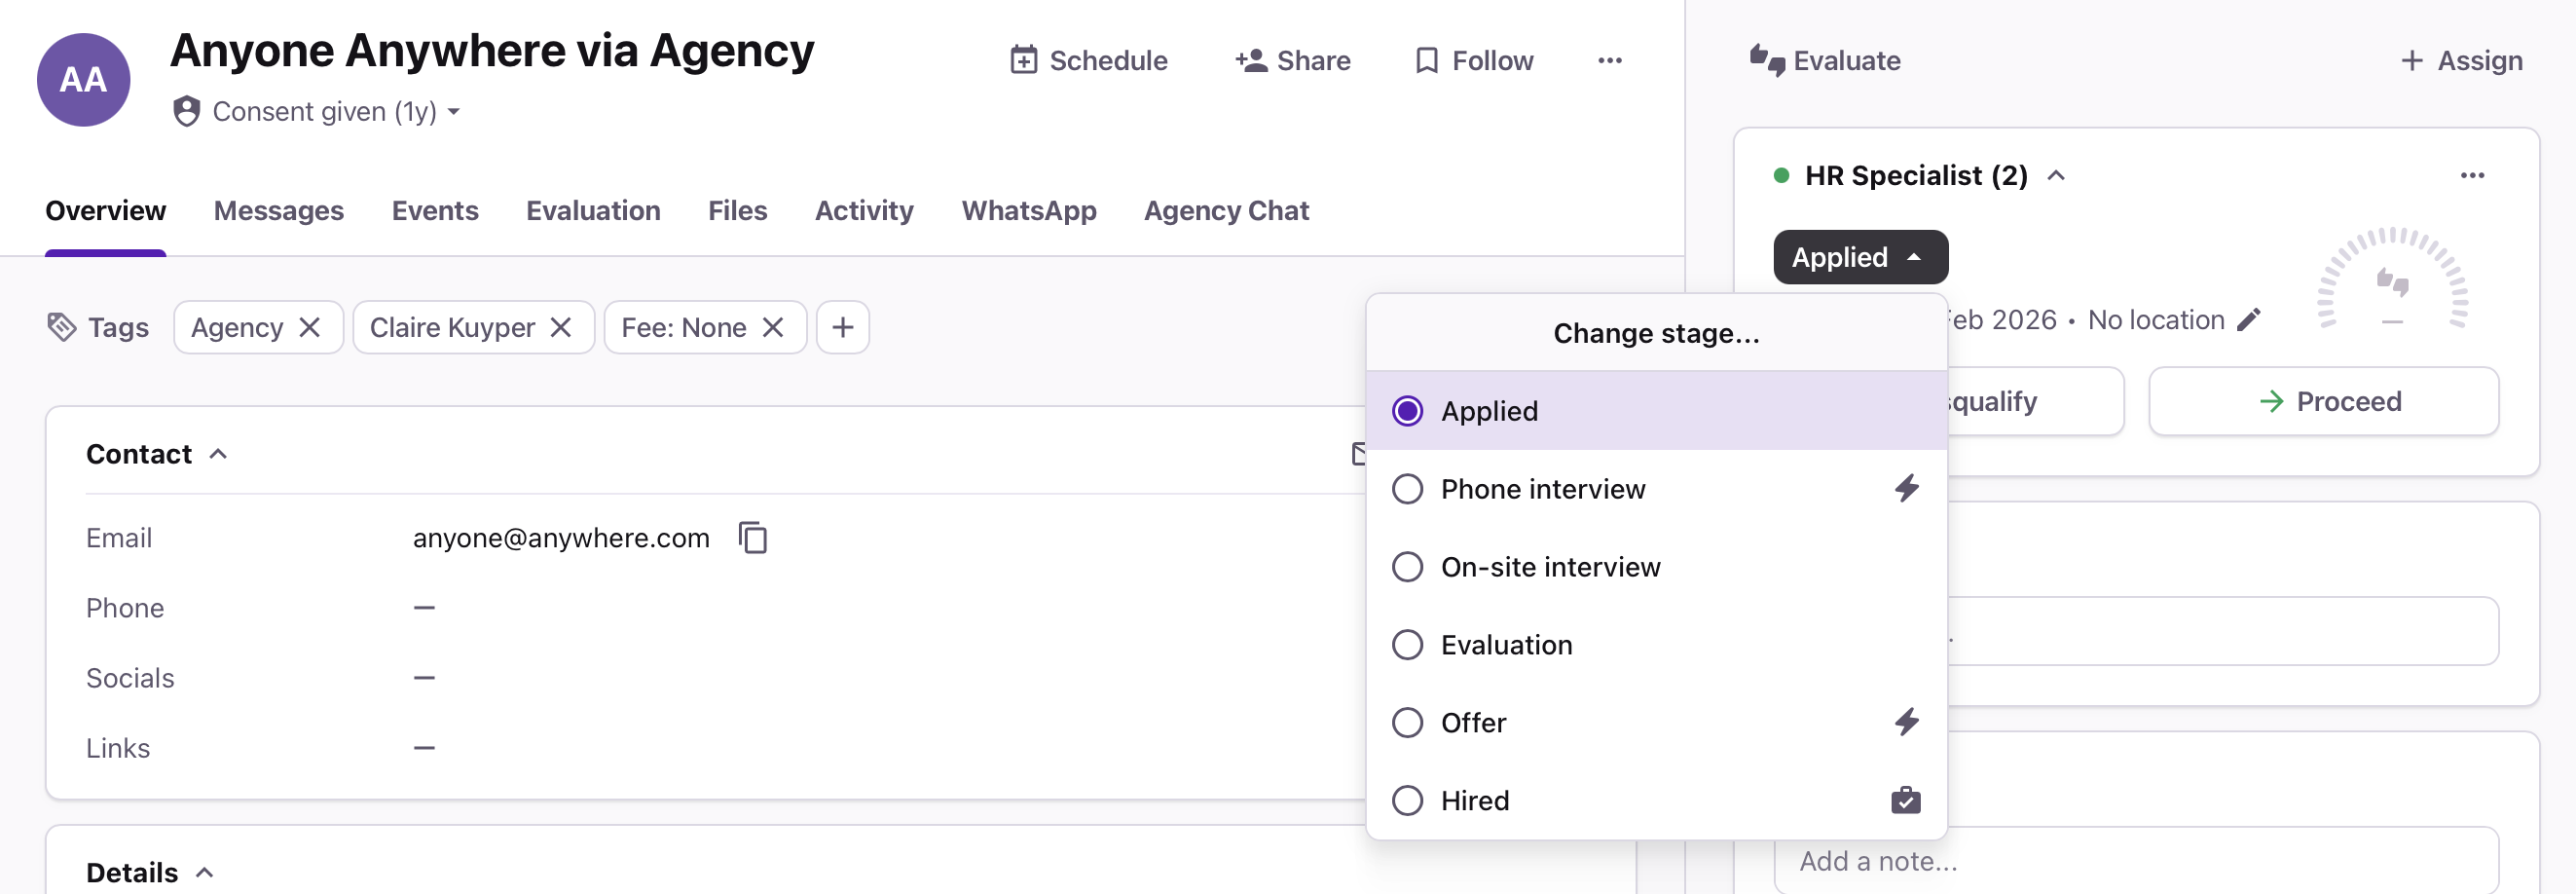Select the On-site interview stage radio button
Viewport: 2576px width, 894px height.
coord(1407,567)
